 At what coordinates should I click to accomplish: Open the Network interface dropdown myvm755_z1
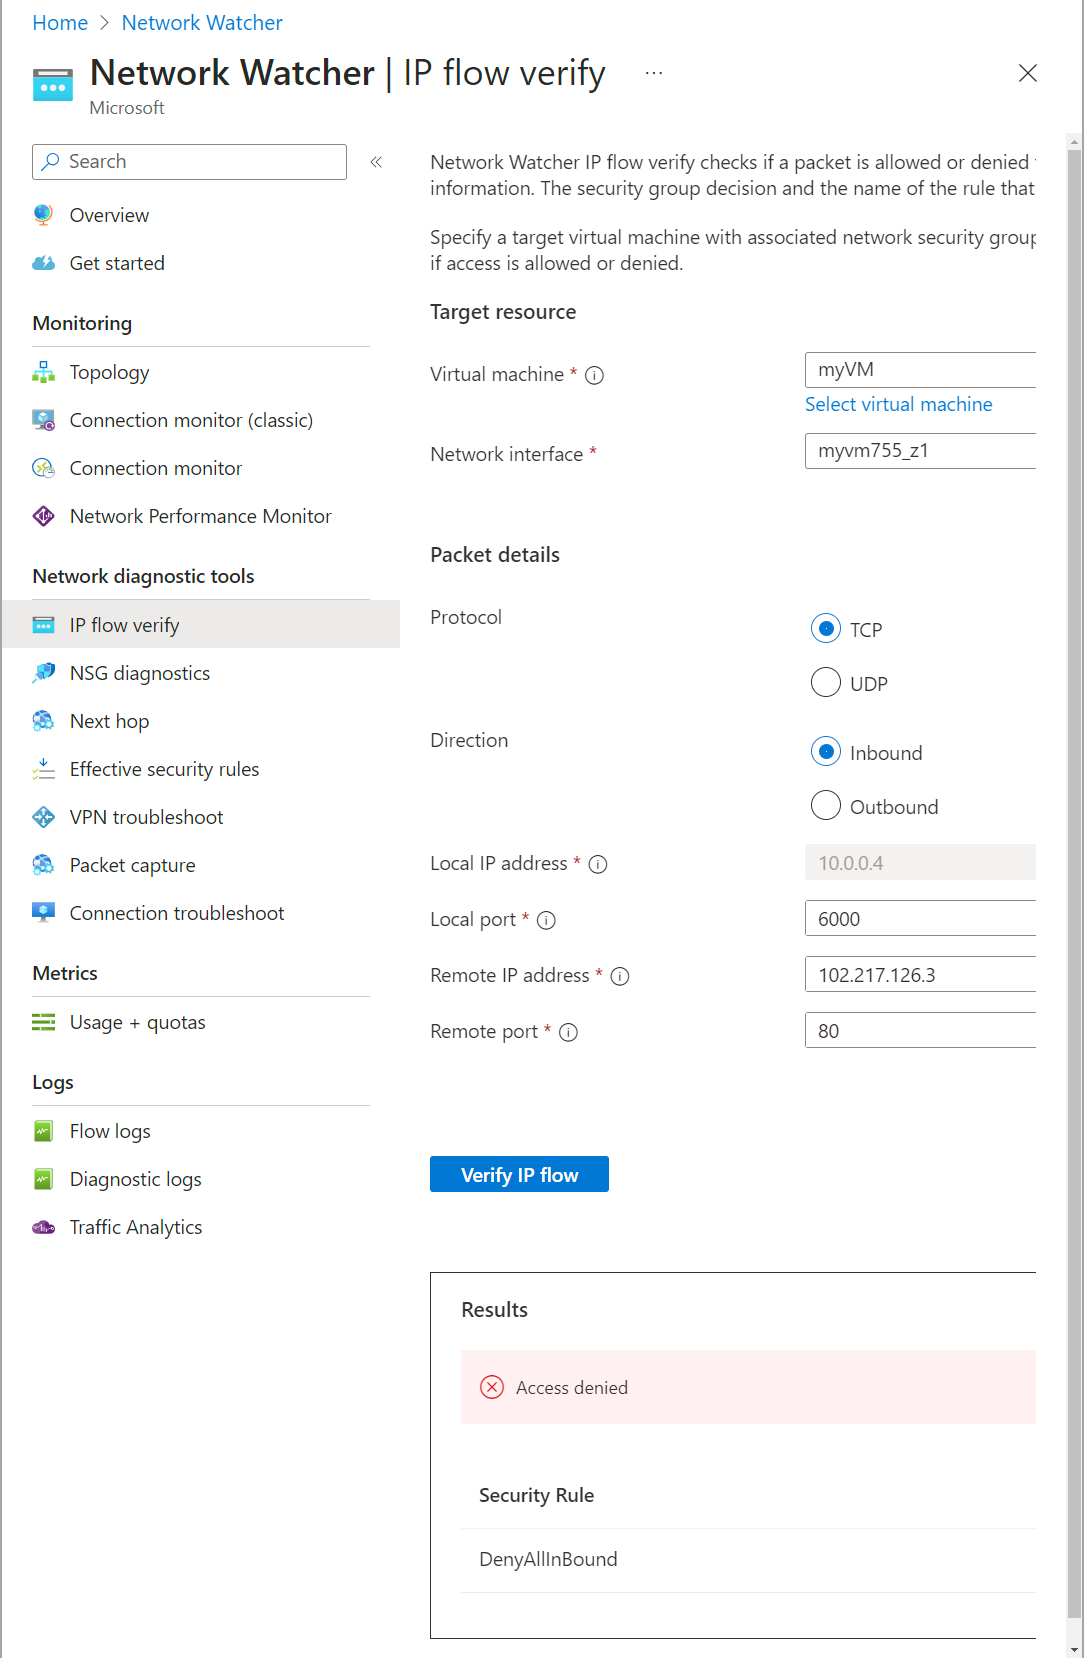tap(920, 451)
